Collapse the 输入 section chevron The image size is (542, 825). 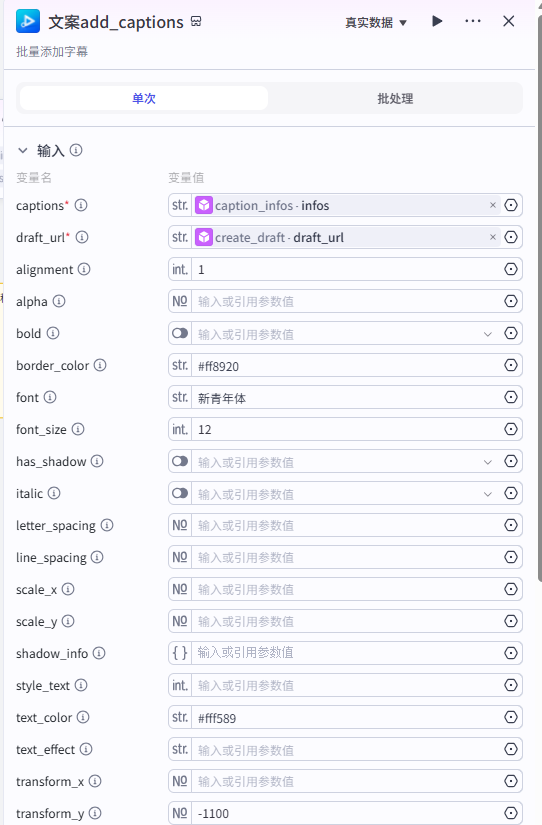coord(23,150)
